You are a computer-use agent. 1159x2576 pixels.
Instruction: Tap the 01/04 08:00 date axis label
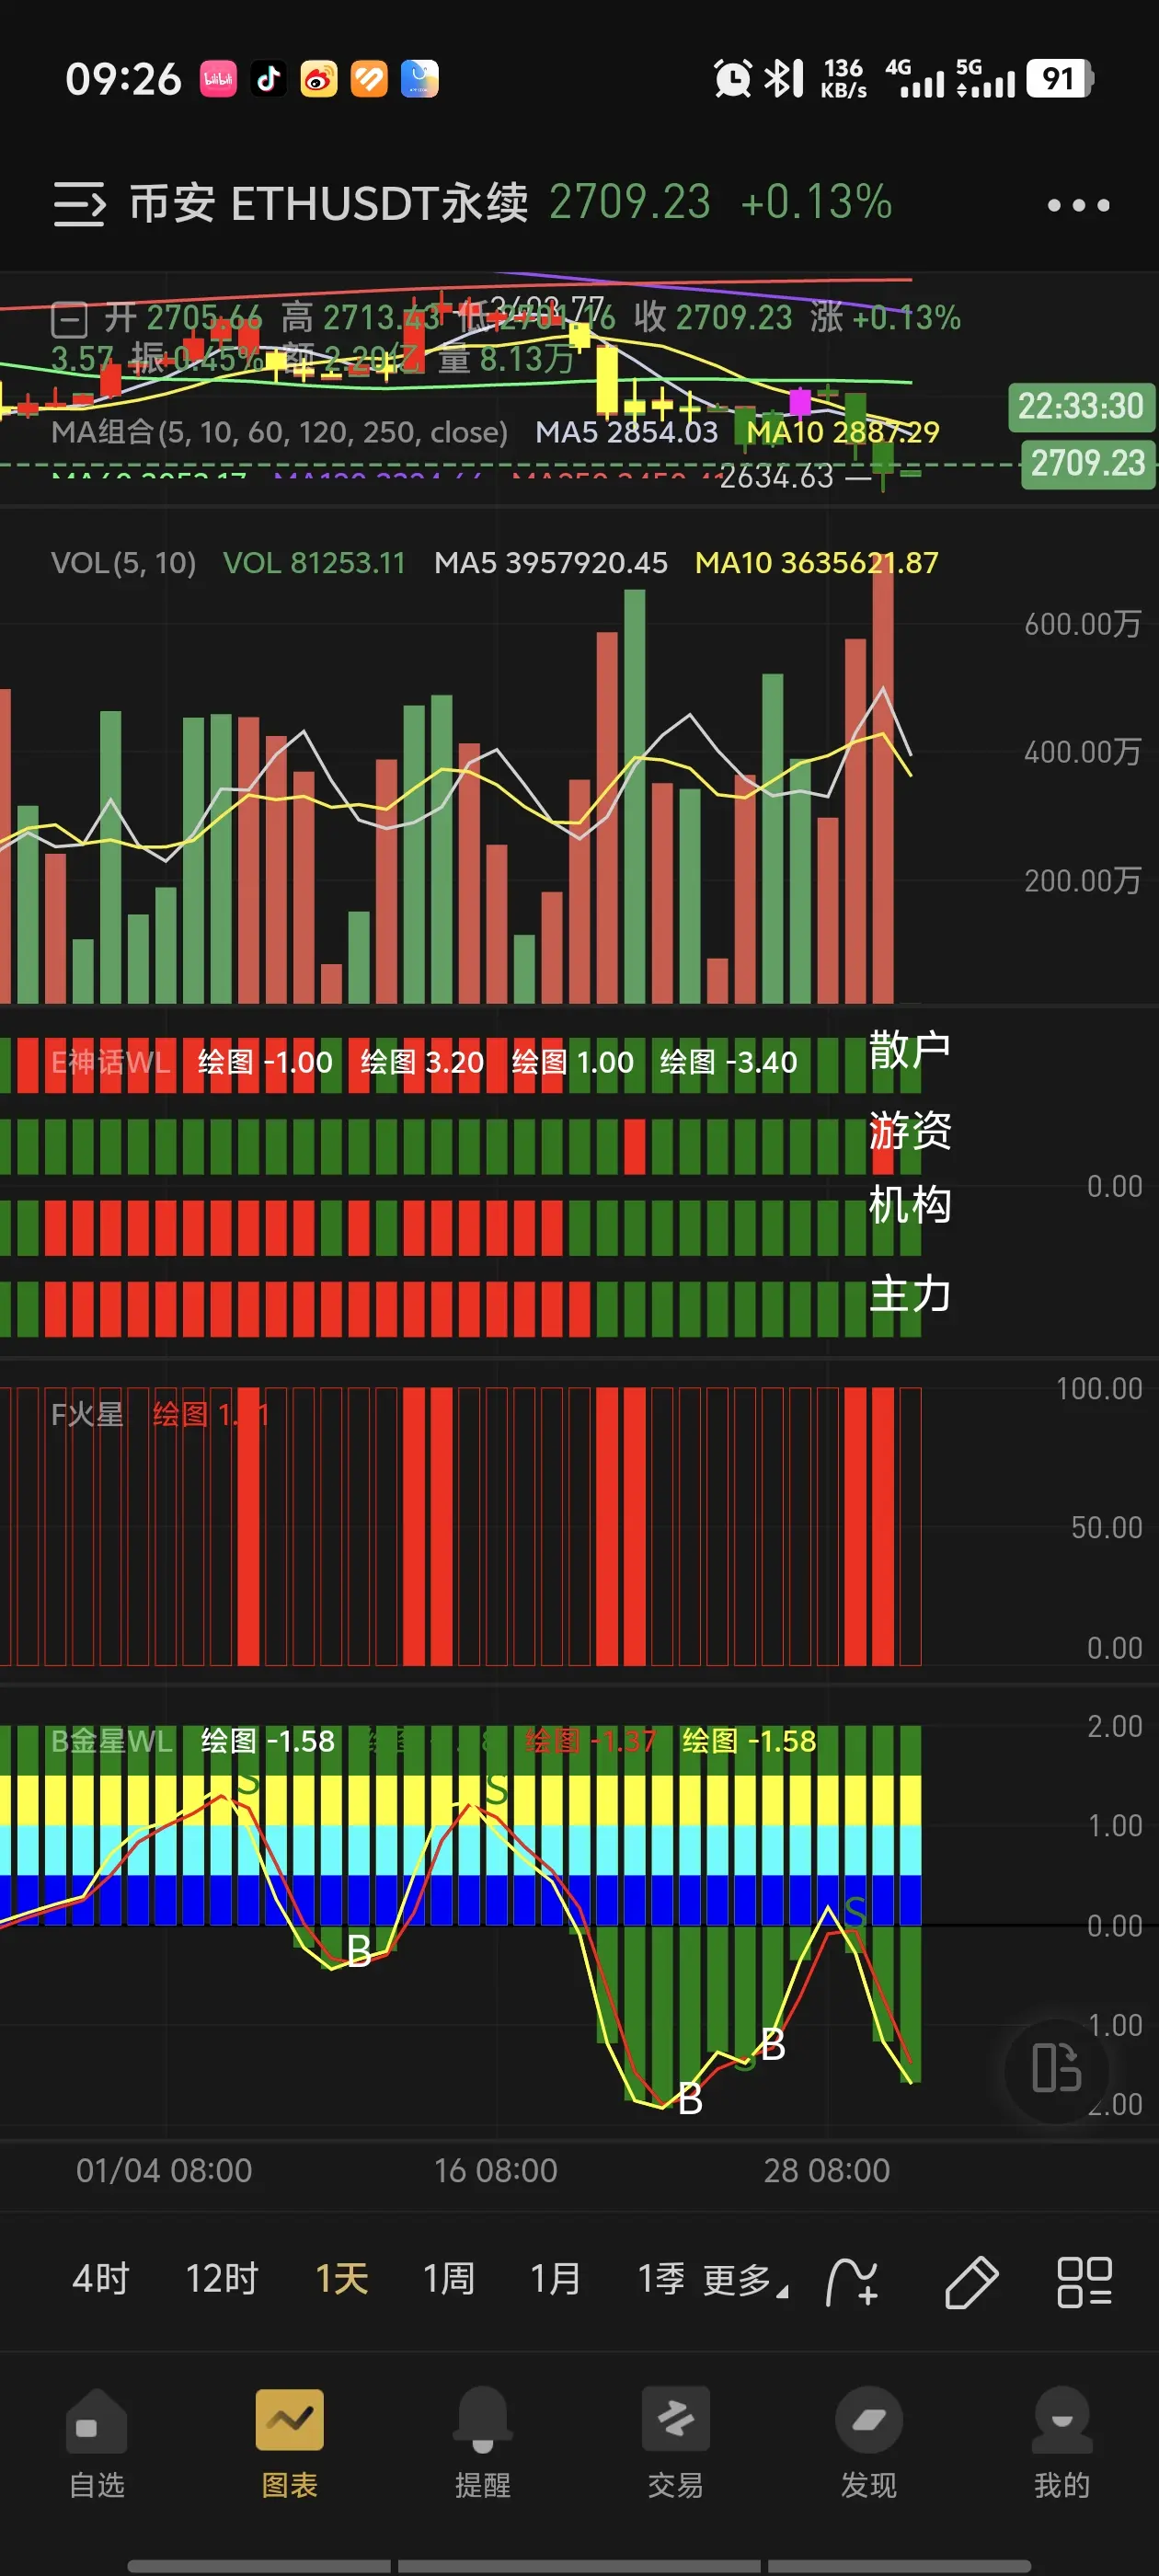[x=164, y=2170]
